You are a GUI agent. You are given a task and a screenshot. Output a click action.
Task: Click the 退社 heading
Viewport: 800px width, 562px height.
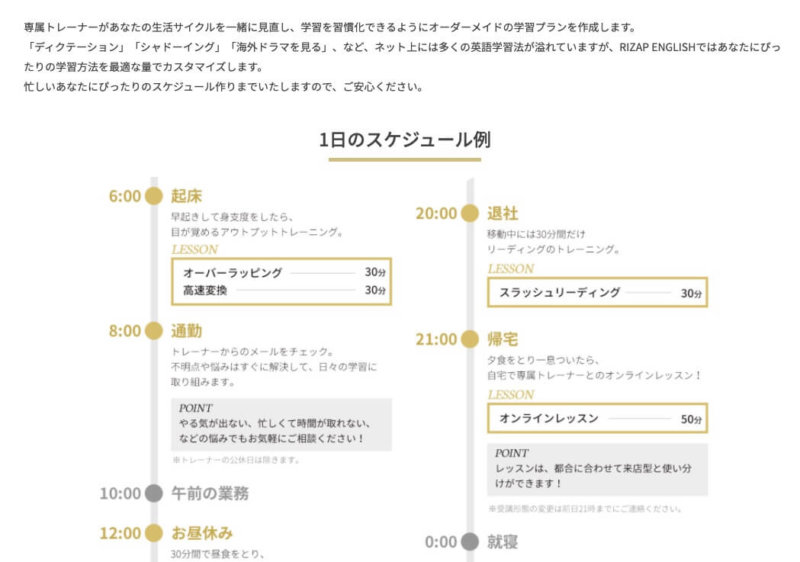[502, 213]
